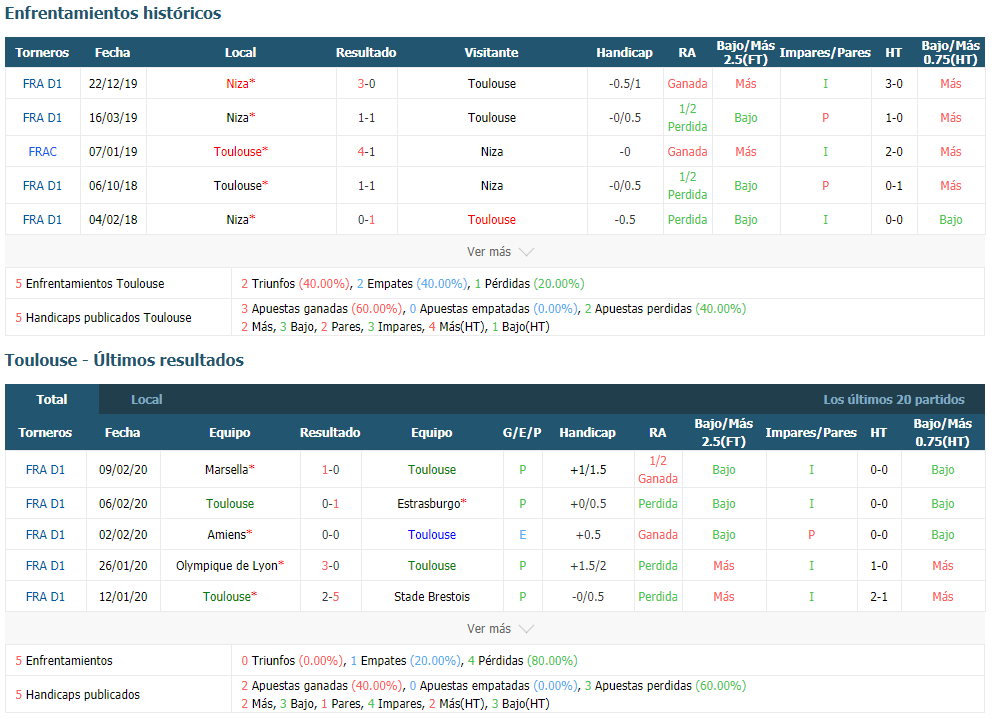Viewport: 996px width, 719px height.
Task: Click result 0-1 on 04/02/18 row
Action: point(367,219)
